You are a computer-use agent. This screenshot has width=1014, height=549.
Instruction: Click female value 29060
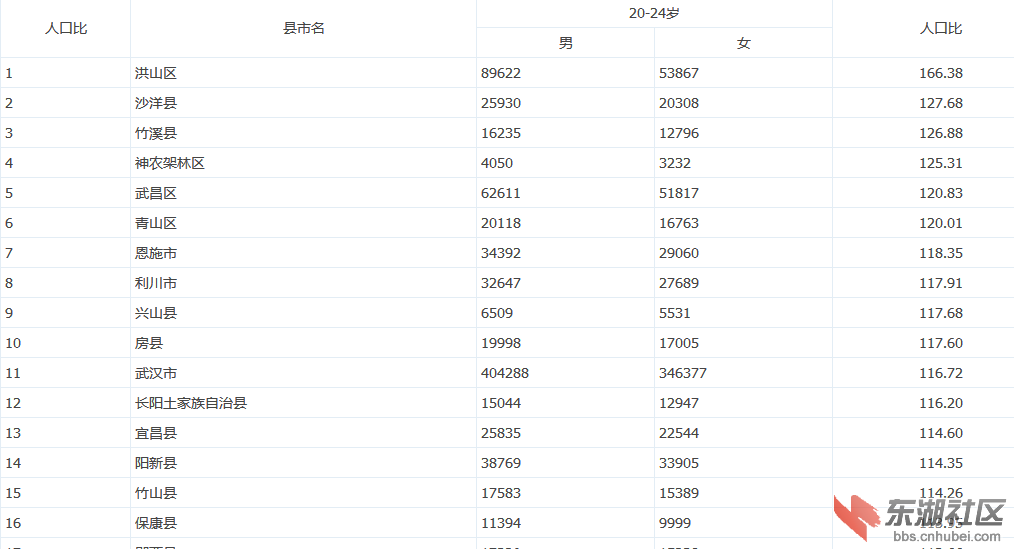tap(678, 253)
